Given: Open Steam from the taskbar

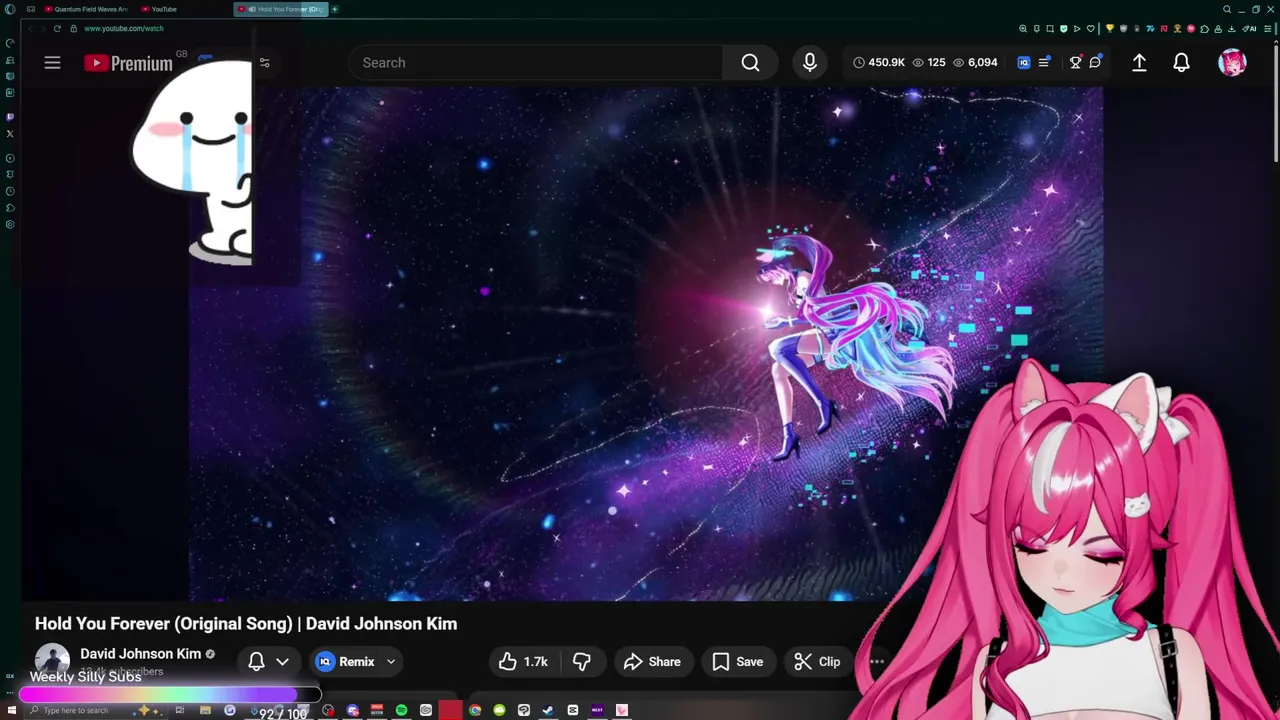Looking at the screenshot, I should coord(548,710).
